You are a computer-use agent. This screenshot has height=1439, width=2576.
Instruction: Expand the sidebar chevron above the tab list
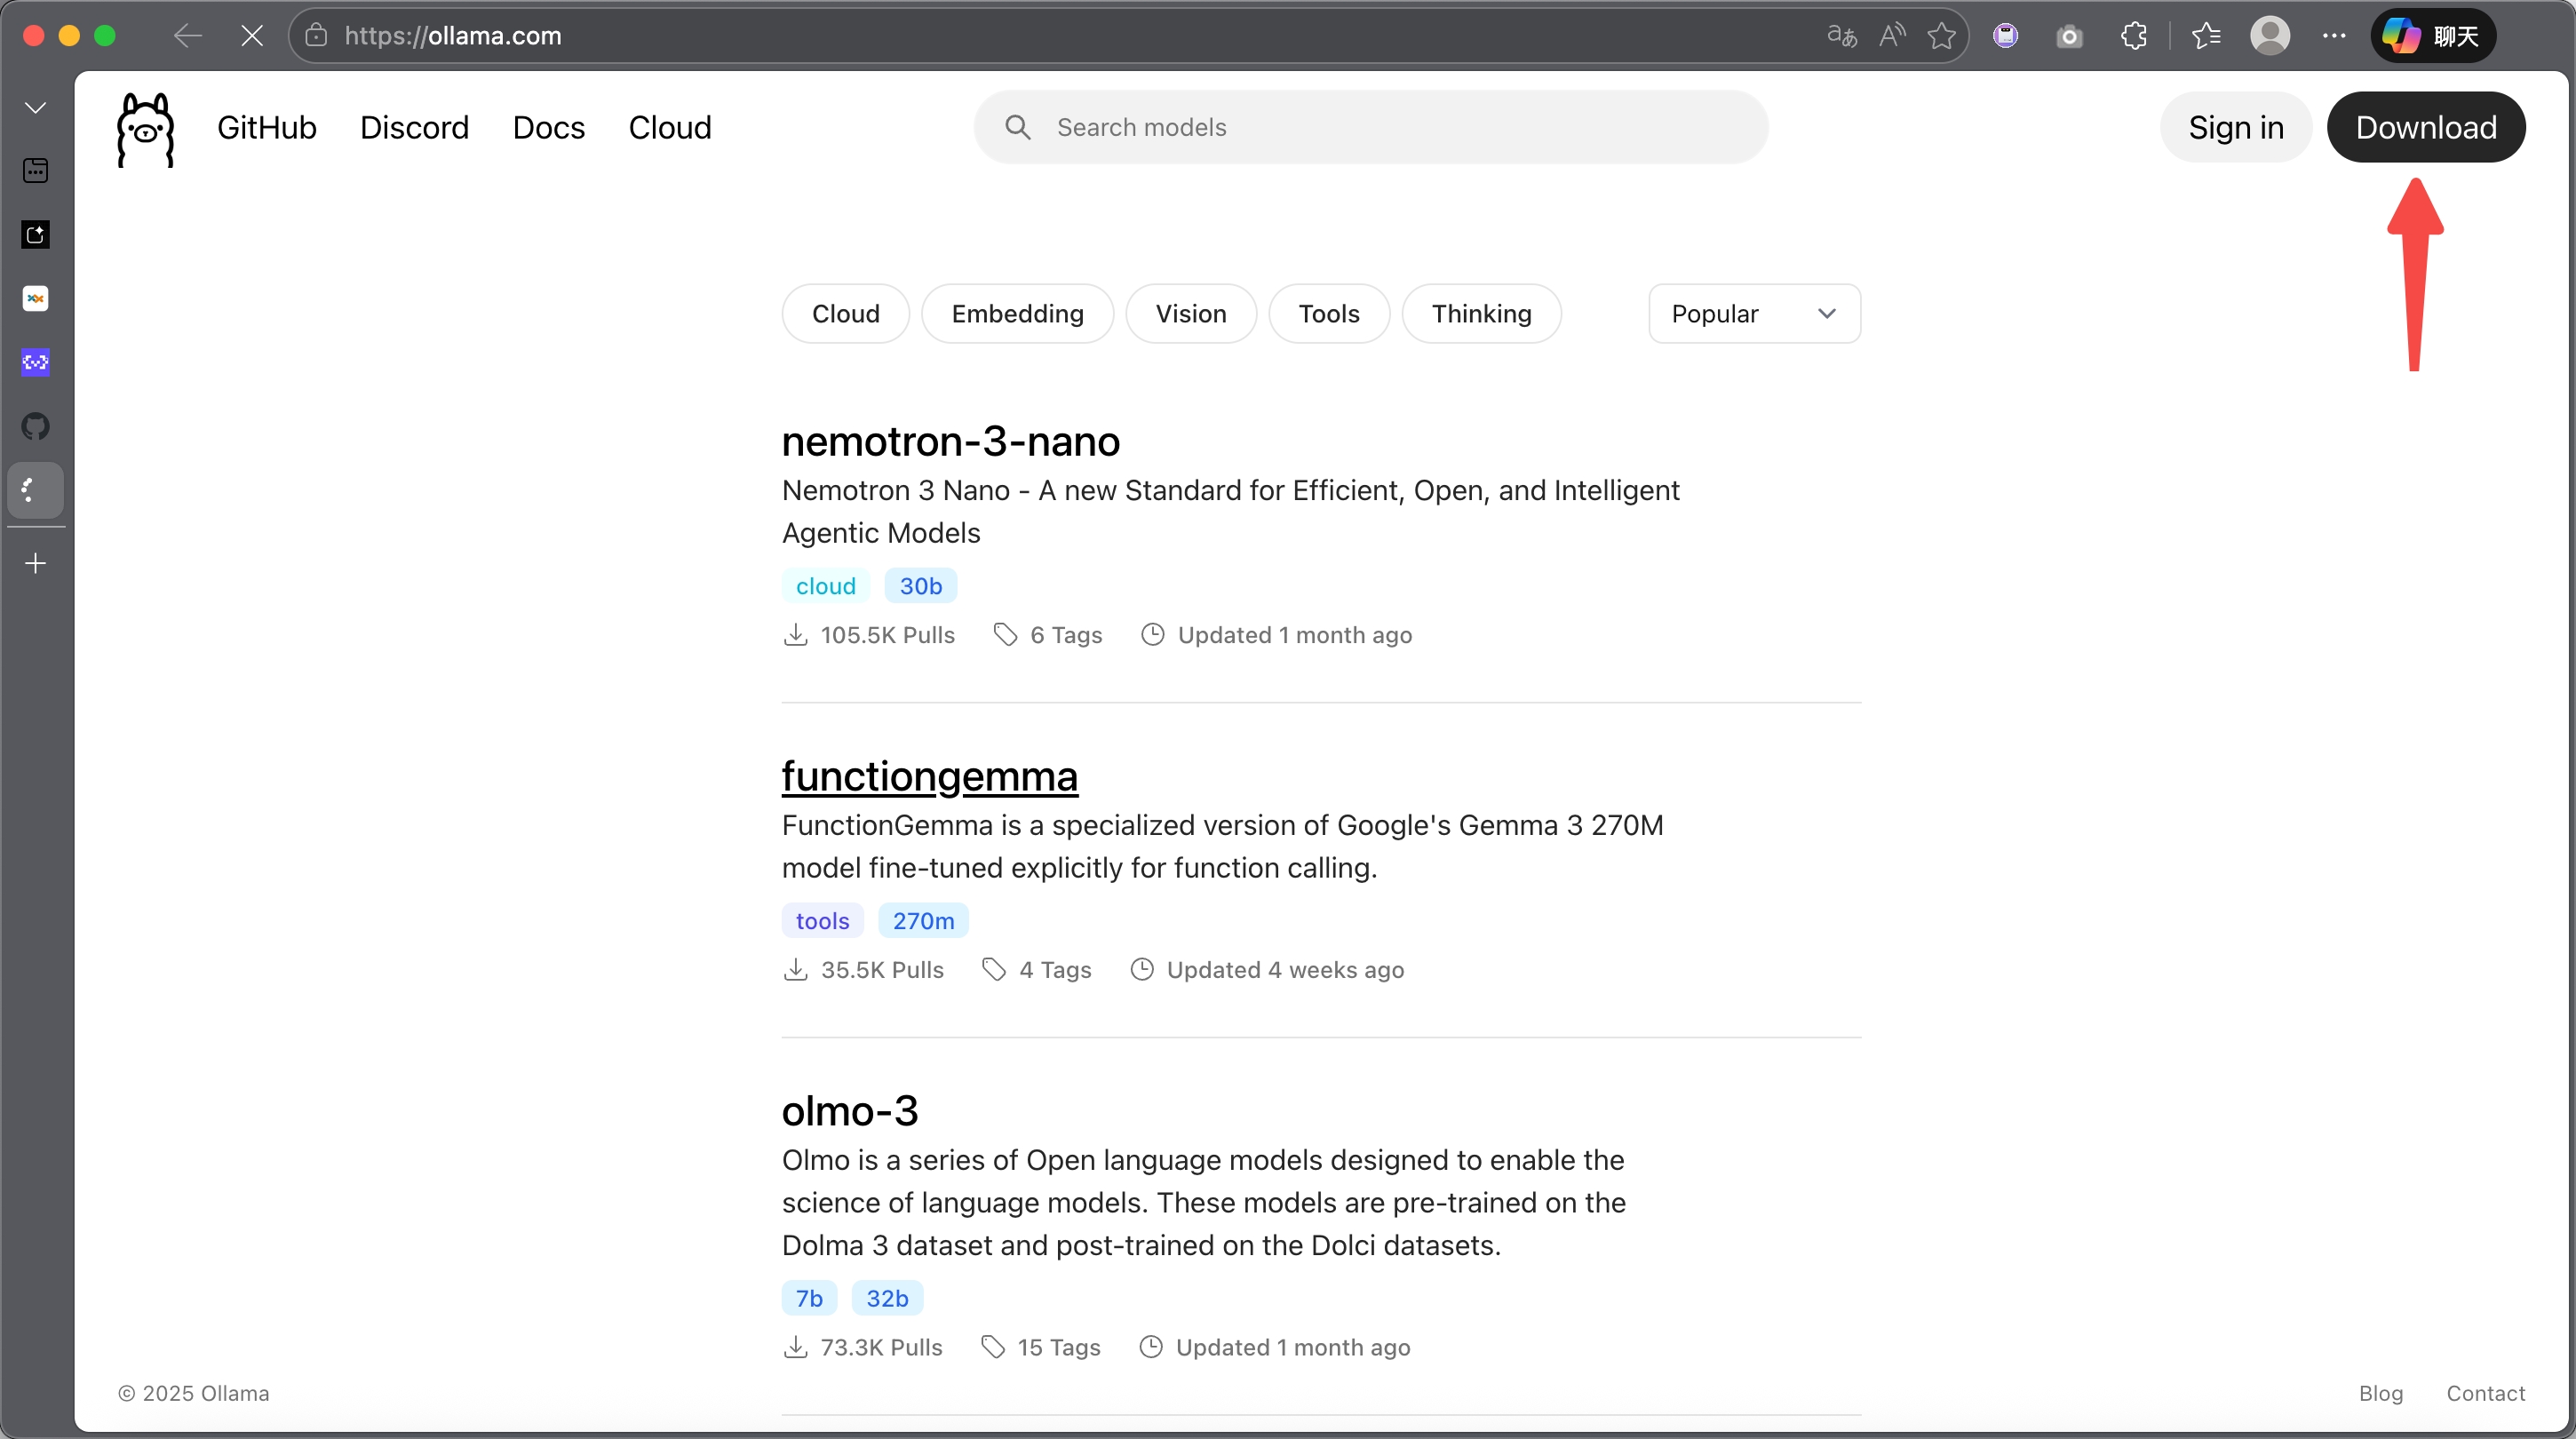point(36,108)
